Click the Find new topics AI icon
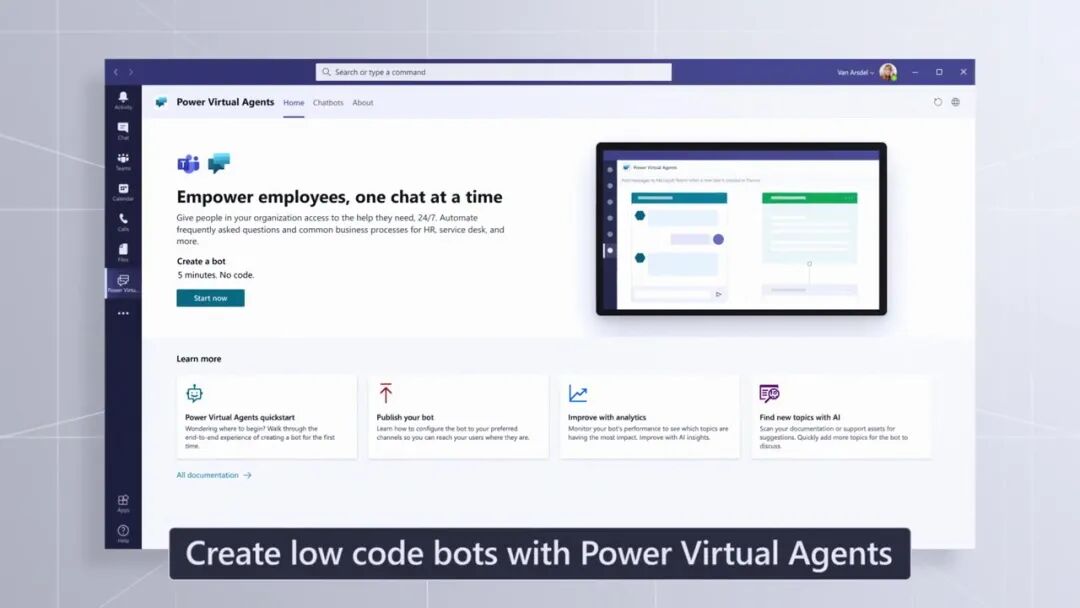 pos(769,393)
